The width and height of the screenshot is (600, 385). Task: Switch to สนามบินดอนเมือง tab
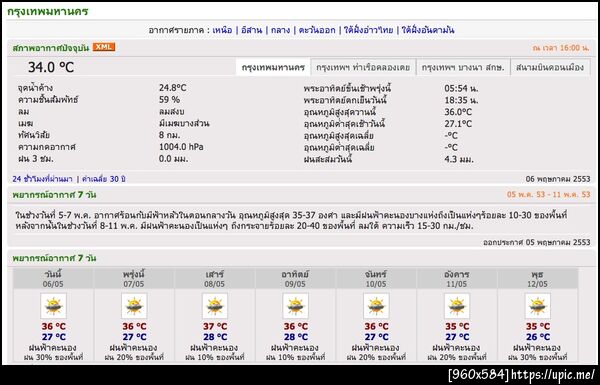click(550, 67)
